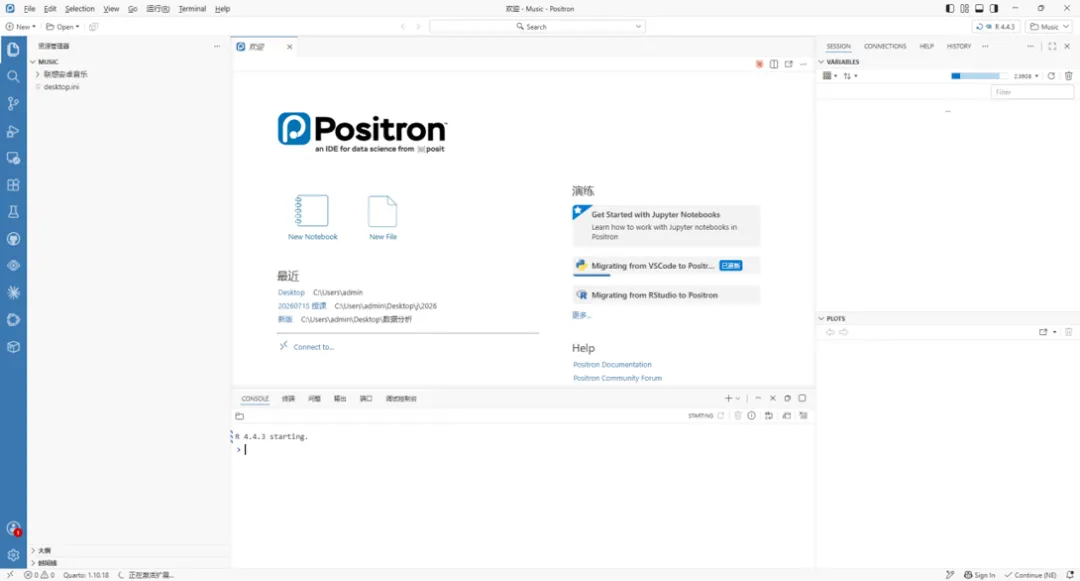Viewport: 1080px width, 581px height.
Task: Open the Extensions view in activity bar
Action: click(13, 184)
